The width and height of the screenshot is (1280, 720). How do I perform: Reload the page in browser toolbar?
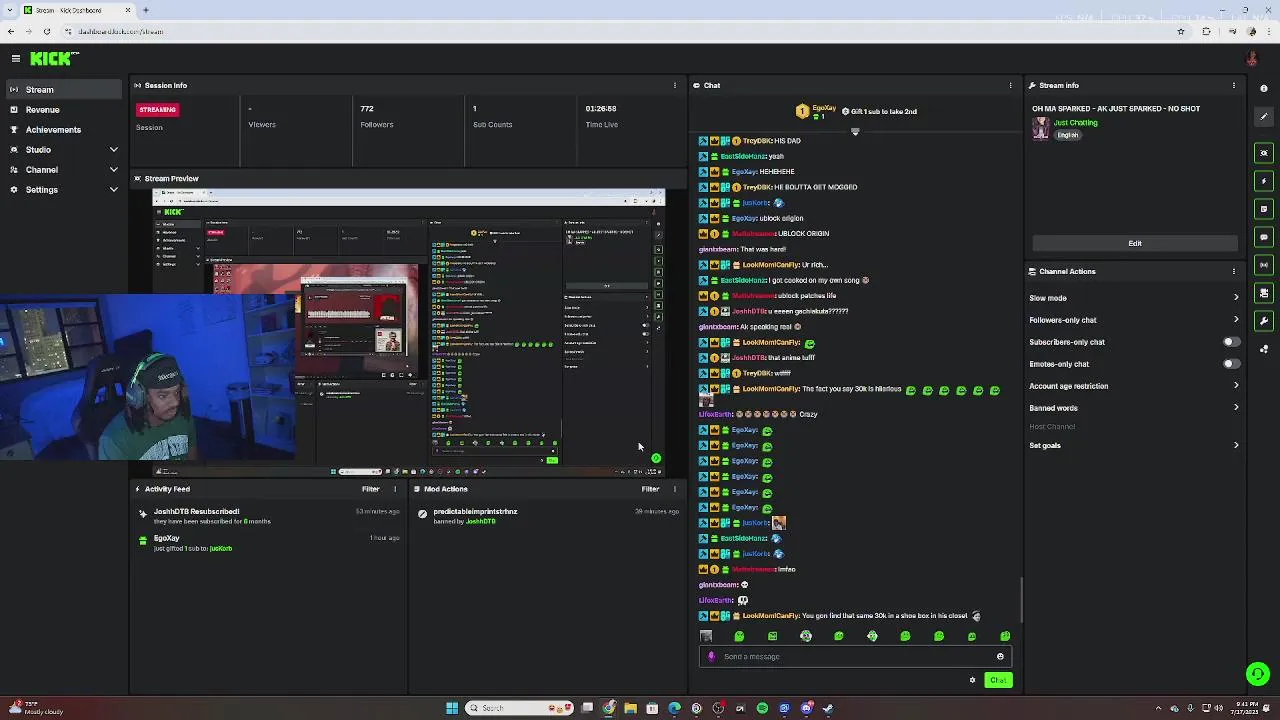46,31
